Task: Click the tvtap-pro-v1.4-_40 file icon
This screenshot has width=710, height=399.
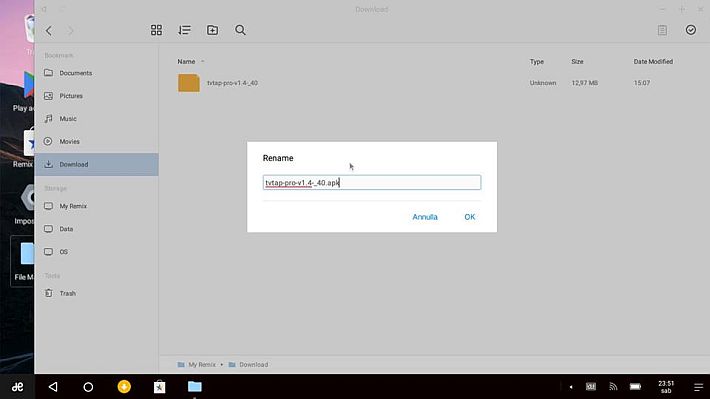Action: [x=189, y=83]
